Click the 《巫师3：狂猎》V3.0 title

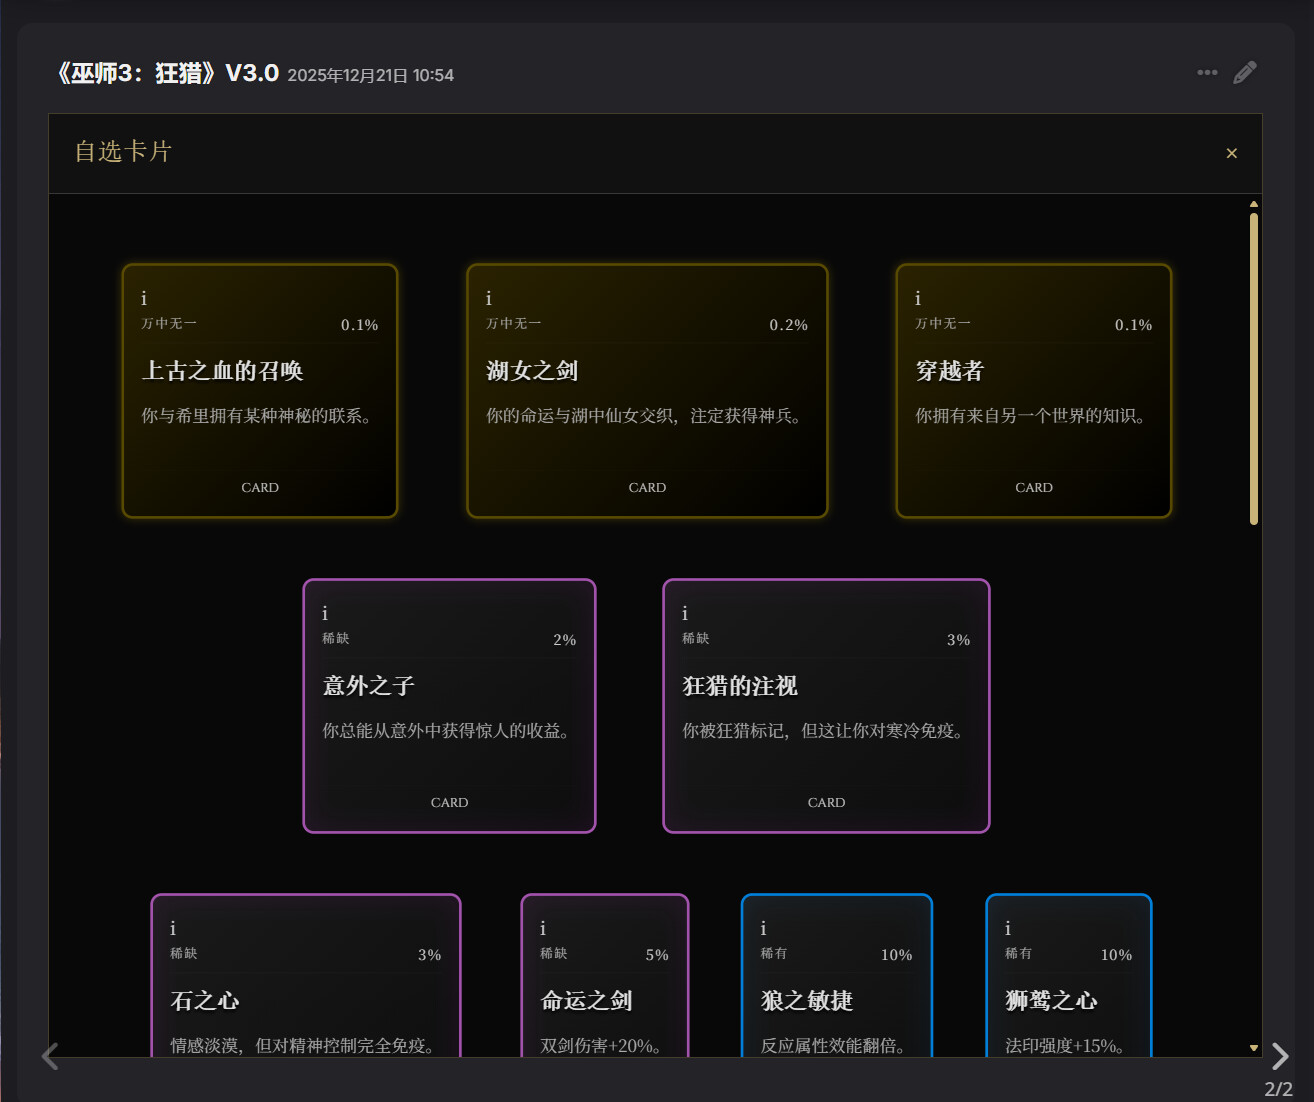click(167, 73)
